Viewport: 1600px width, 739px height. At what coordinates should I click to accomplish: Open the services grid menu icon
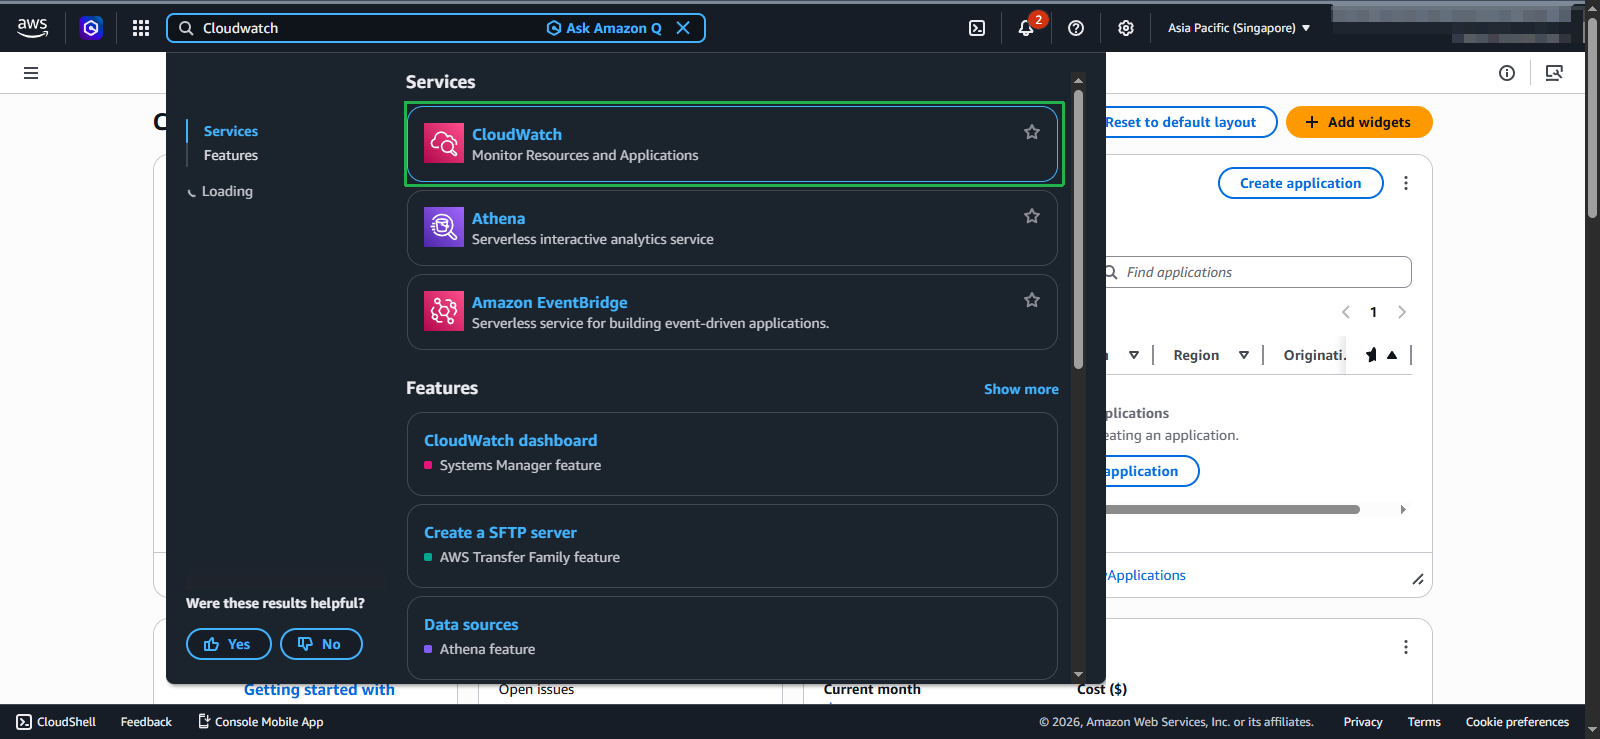pyautogui.click(x=141, y=28)
